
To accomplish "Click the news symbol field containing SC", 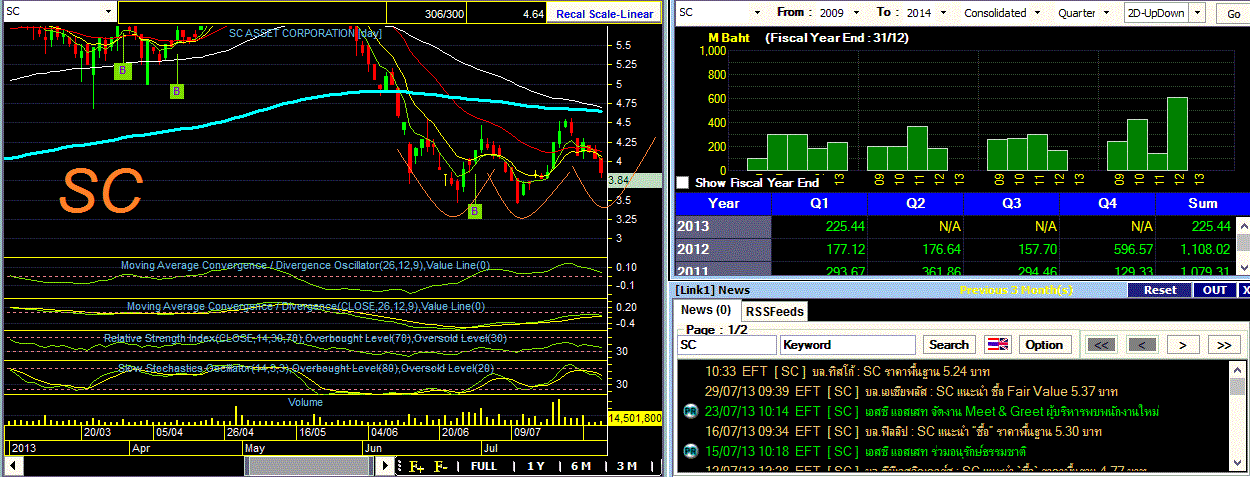I will [726, 344].
